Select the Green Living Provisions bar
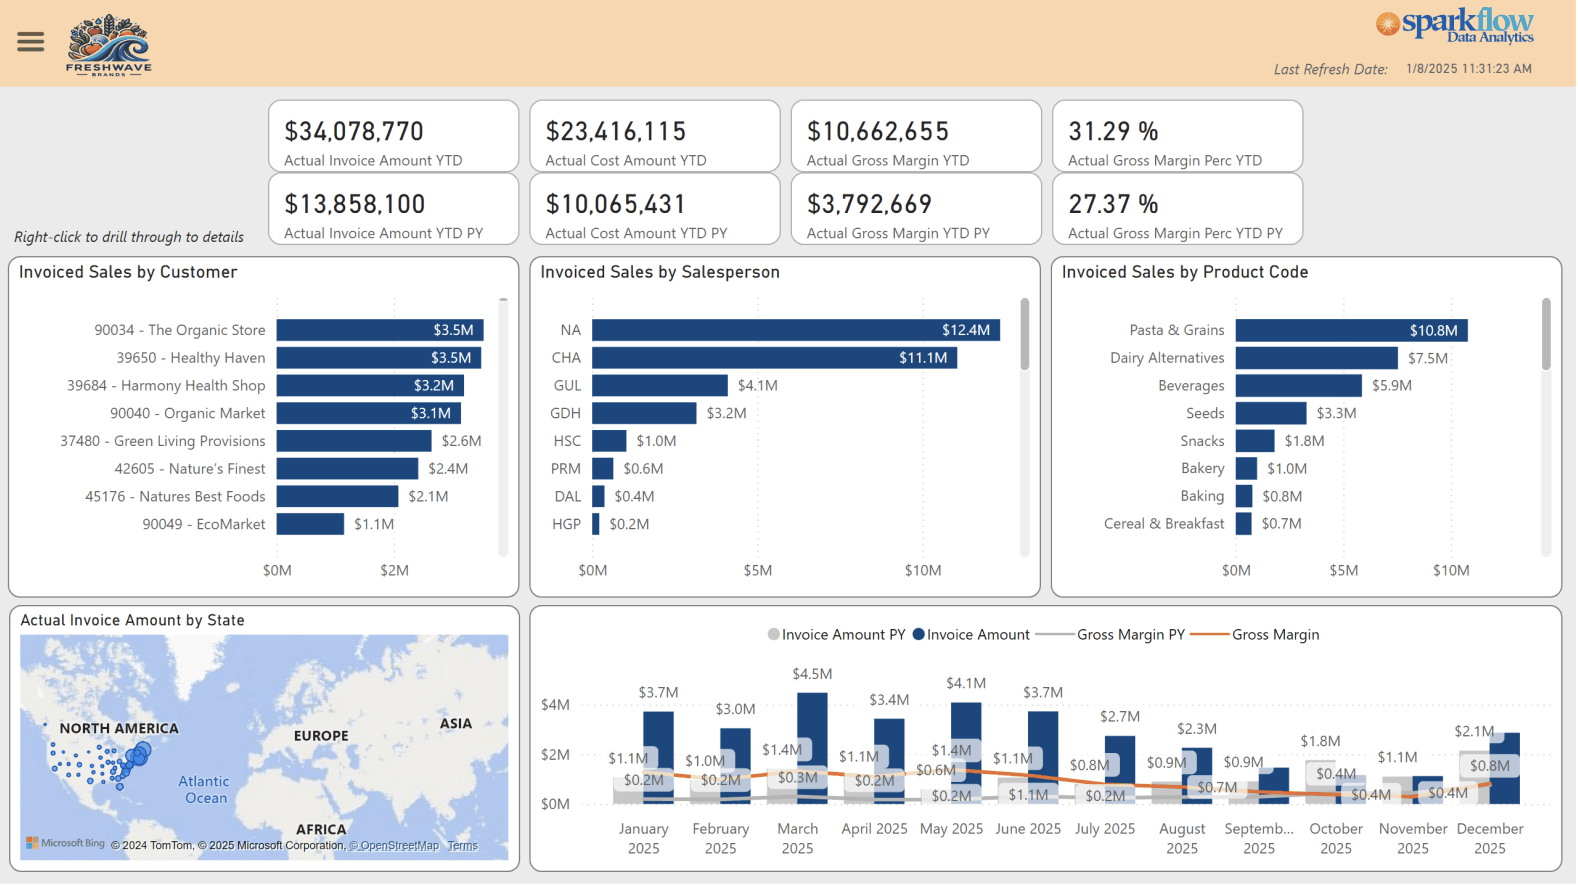Screen dimensions: 1578x886 (354, 441)
